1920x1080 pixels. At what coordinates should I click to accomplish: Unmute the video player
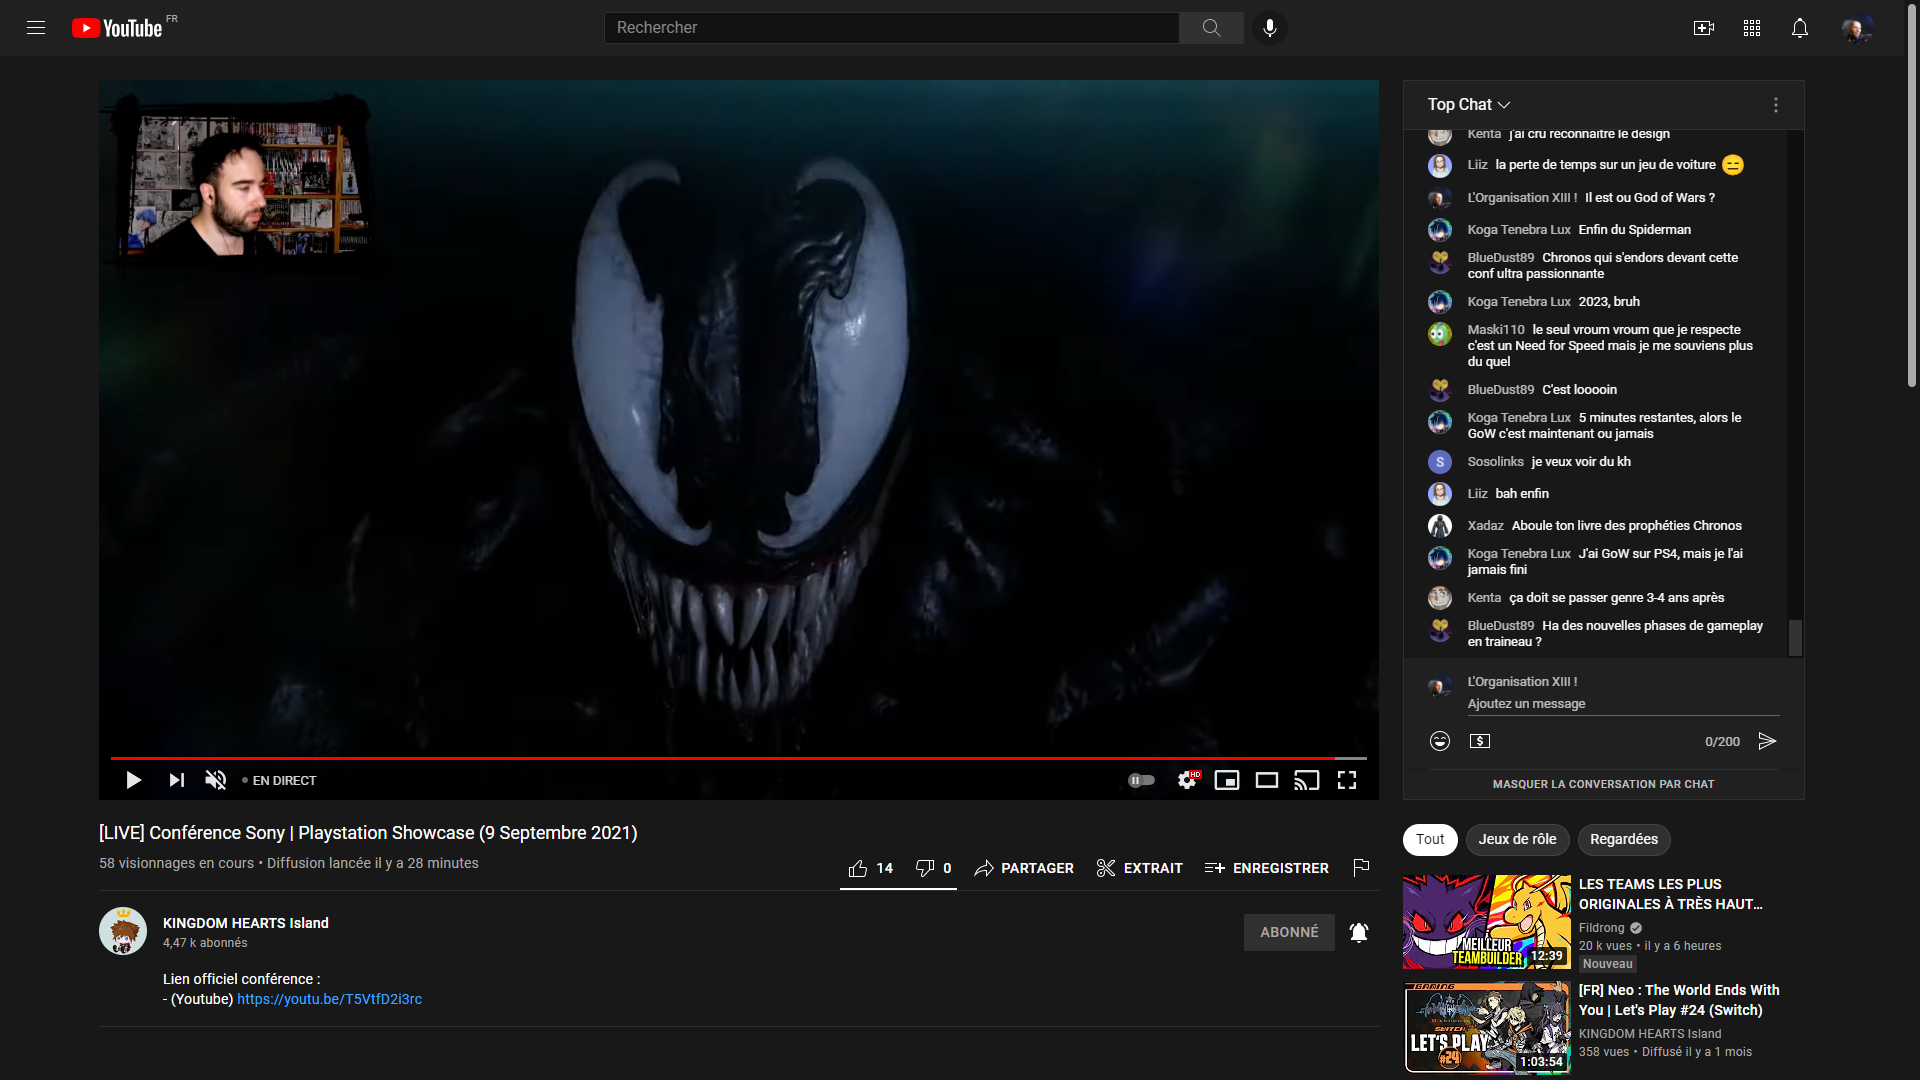tap(216, 780)
